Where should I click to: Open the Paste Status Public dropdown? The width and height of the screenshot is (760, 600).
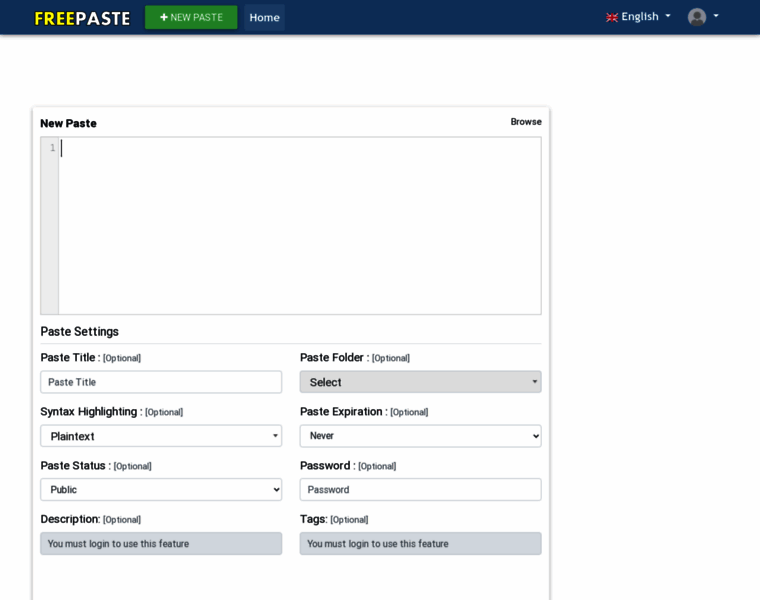[x=161, y=490]
